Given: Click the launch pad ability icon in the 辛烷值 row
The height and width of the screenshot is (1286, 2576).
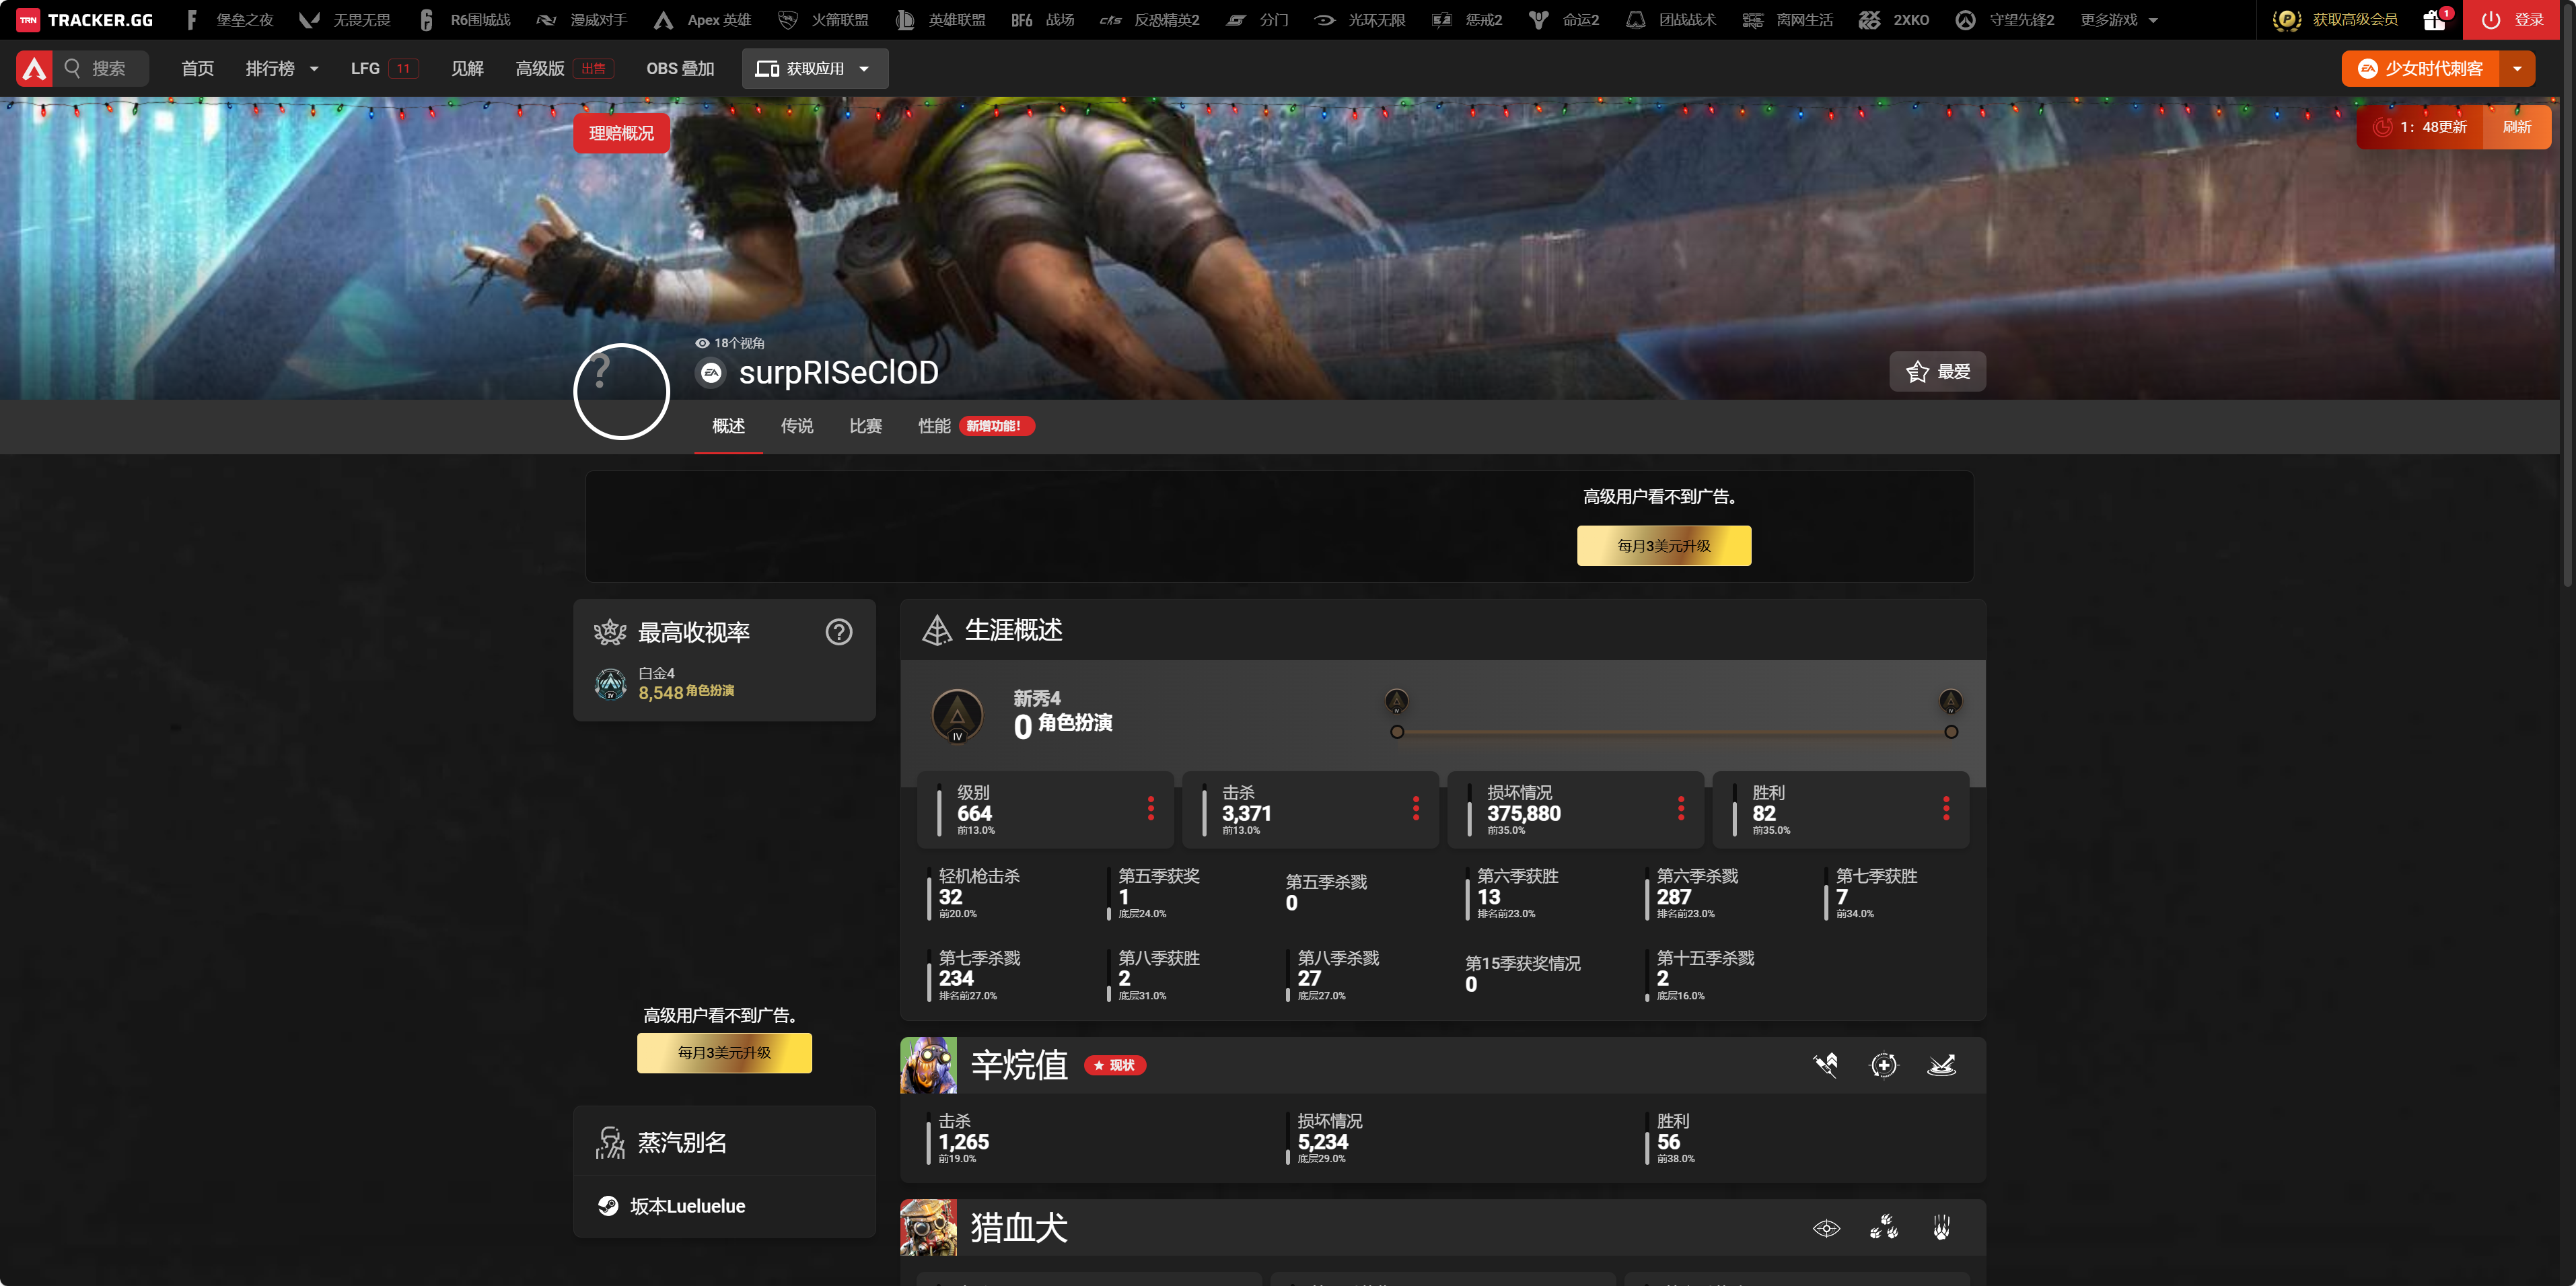Looking at the screenshot, I should tap(1941, 1065).
